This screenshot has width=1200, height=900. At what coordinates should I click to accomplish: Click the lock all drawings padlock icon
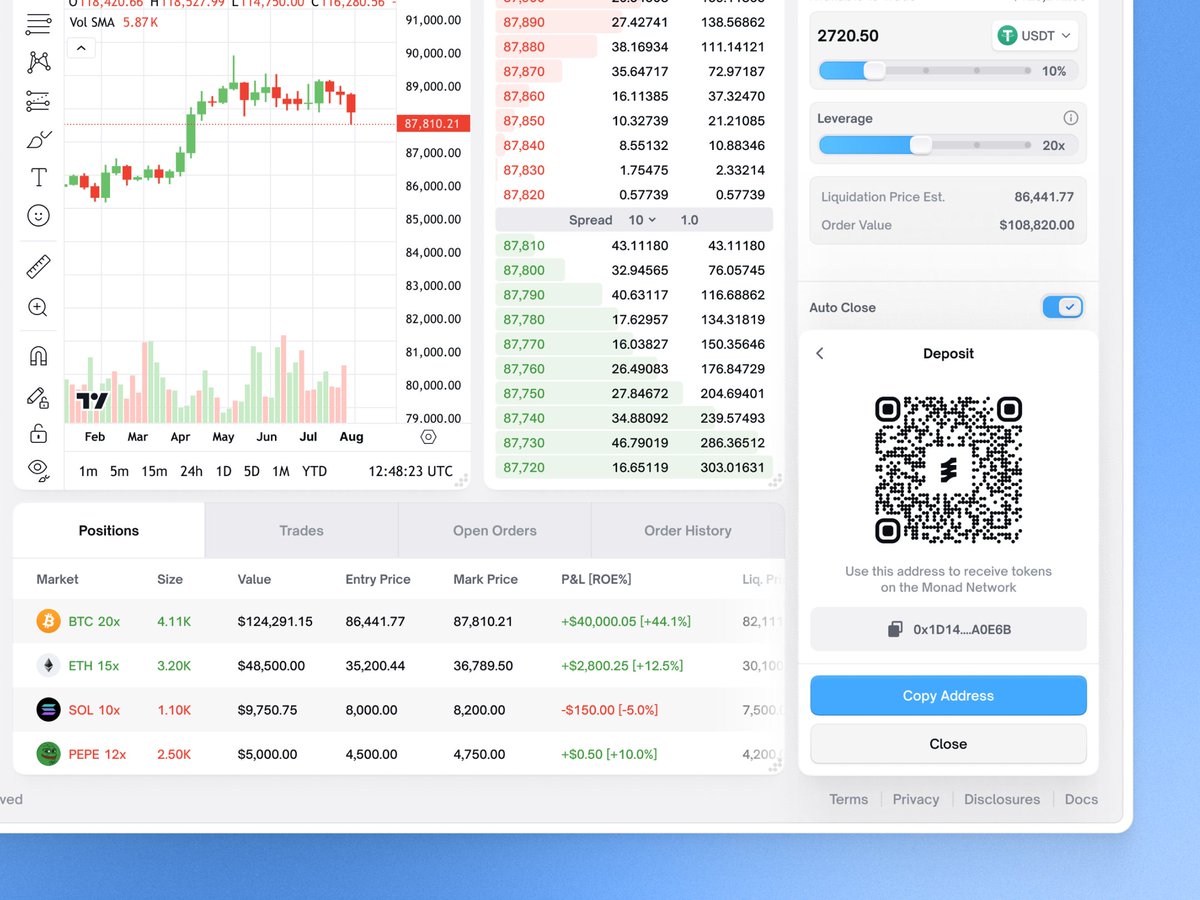[x=38, y=433]
